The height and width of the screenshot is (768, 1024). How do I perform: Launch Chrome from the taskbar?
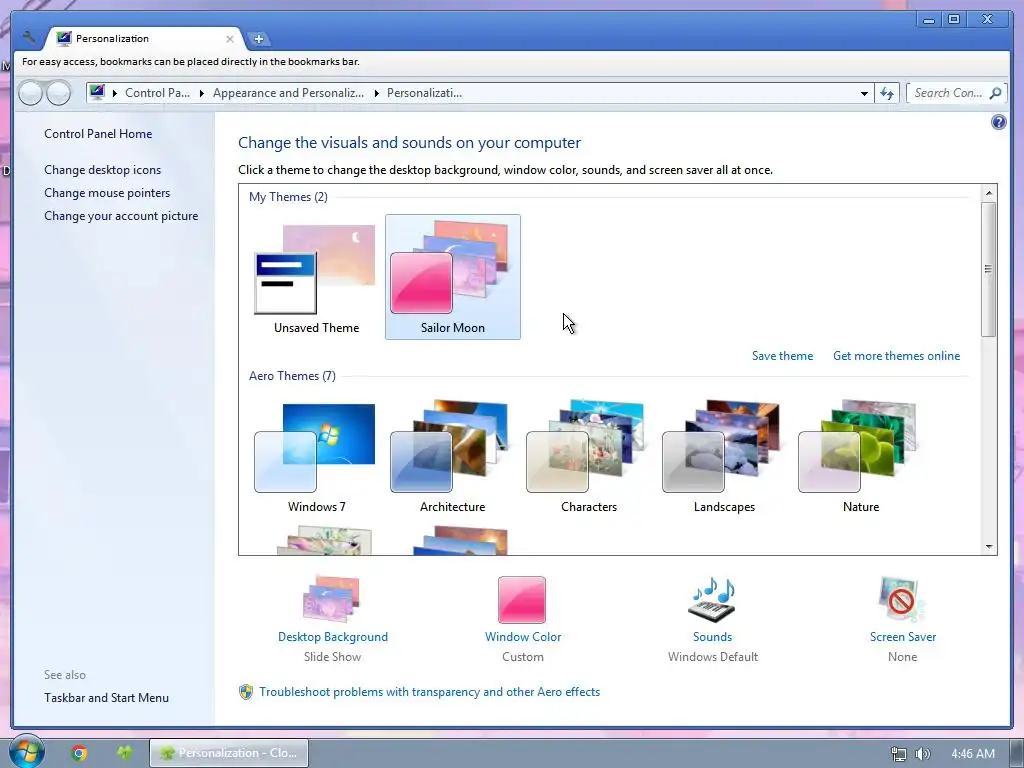coord(79,753)
